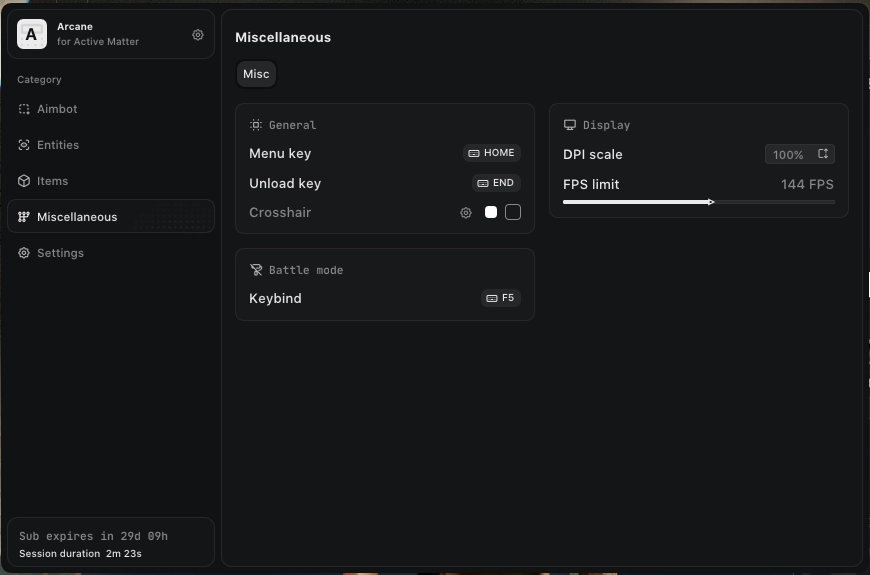Screen dimensions: 870x575
Task: Open the DPI scale dropdown
Action: click(x=800, y=154)
